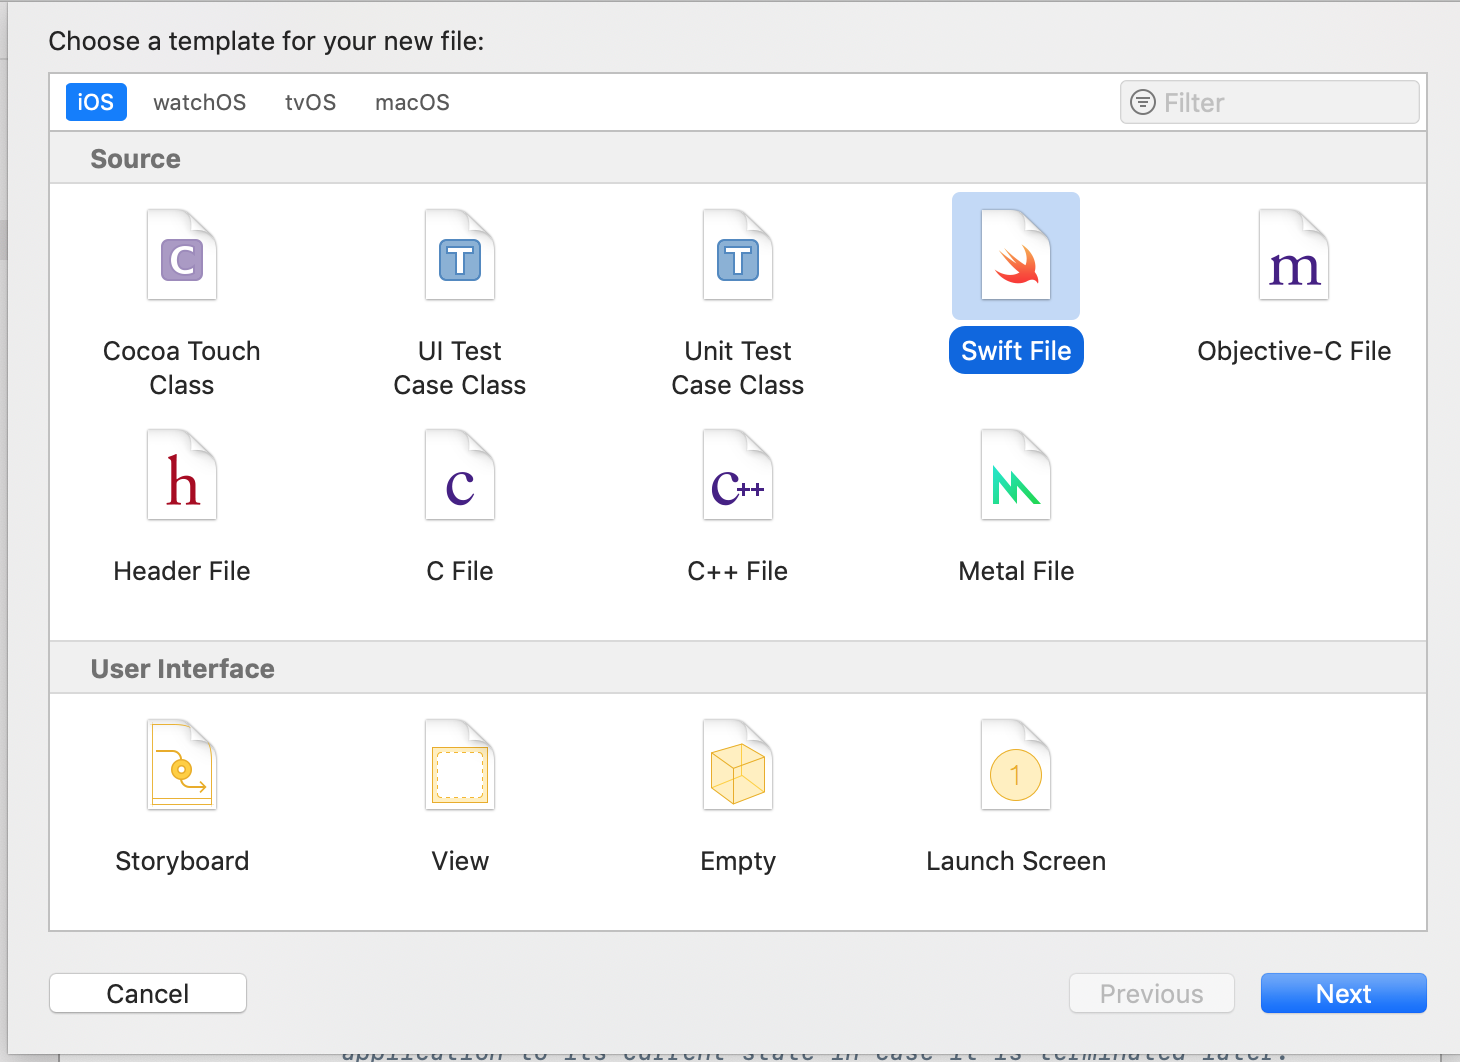The image size is (1460, 1062).
Task: Click the "Swift File" label
Action: click(x=1016, y=351)
